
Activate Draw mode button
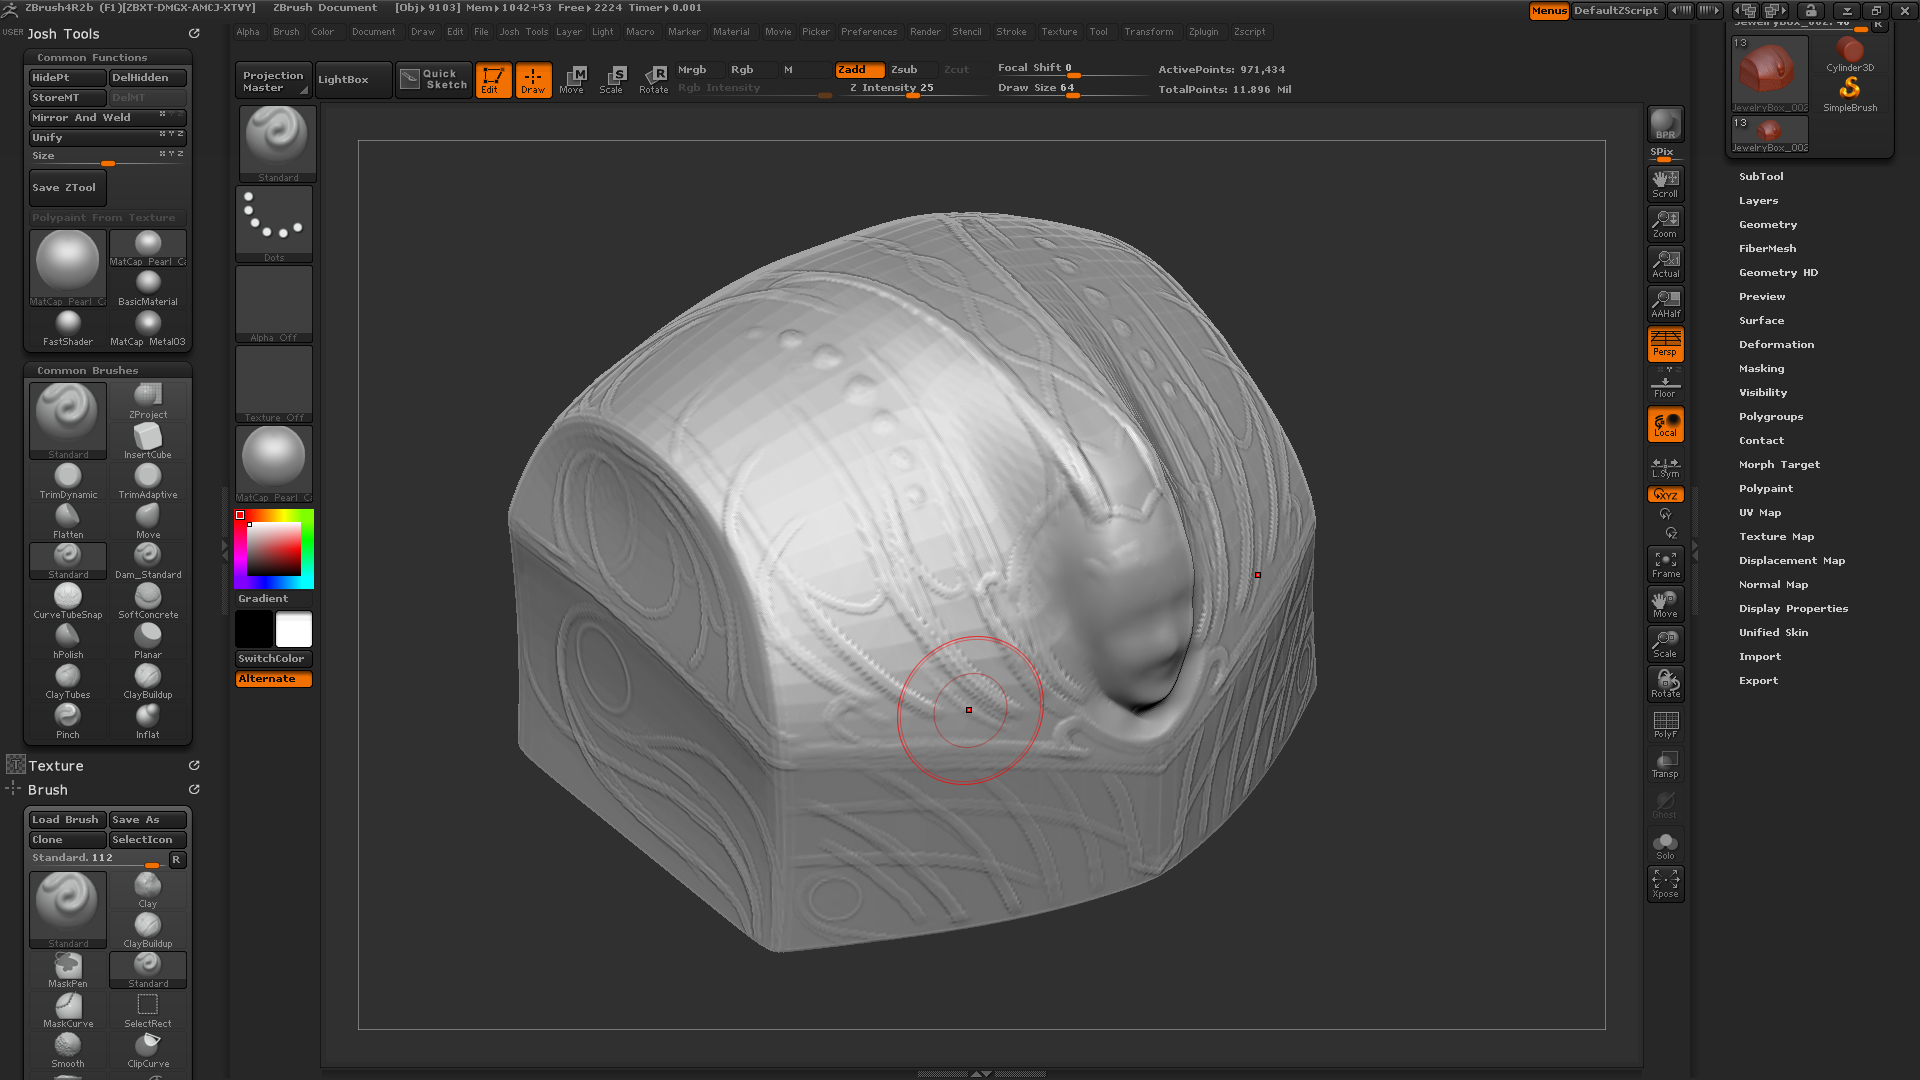pyautogui.click(x=533, y=80)
